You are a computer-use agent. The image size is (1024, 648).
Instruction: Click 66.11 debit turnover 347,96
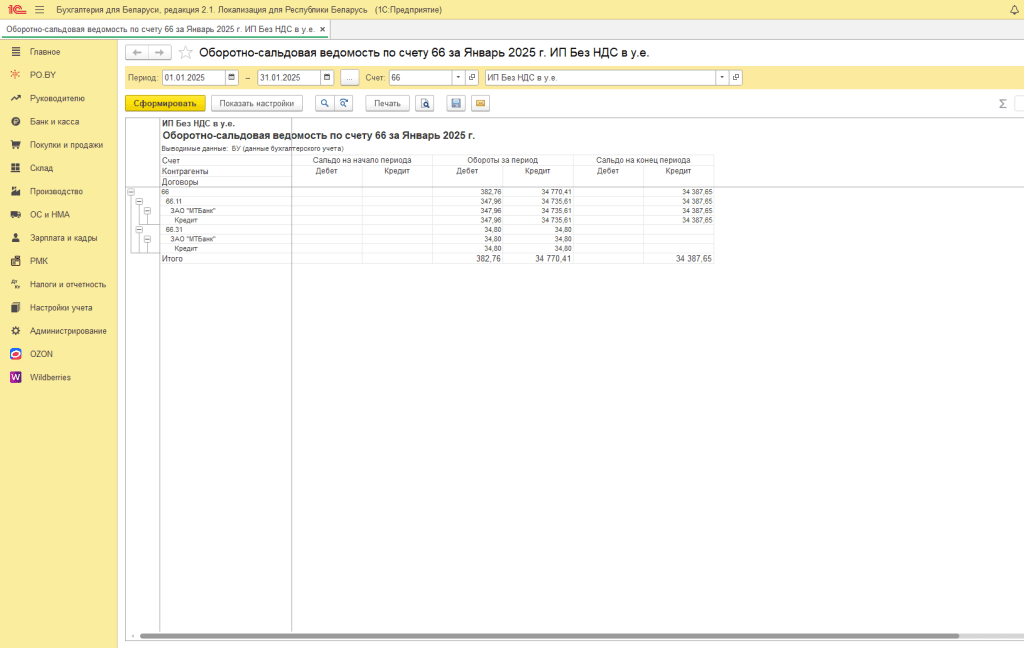(490, 202)
